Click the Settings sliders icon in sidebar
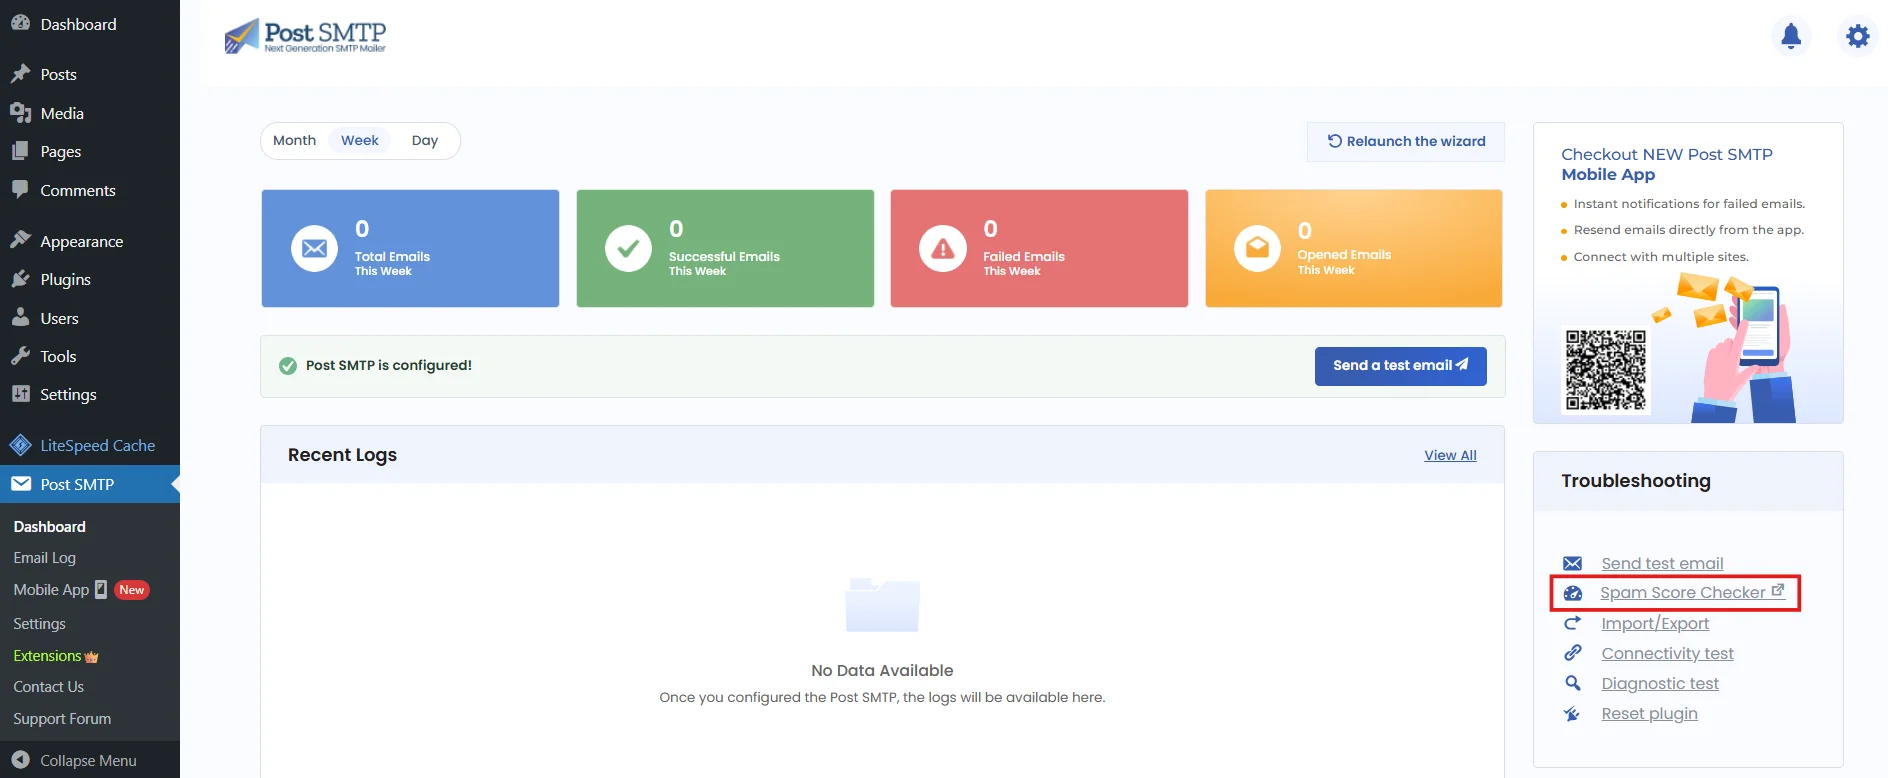 (x=20, y=394)
